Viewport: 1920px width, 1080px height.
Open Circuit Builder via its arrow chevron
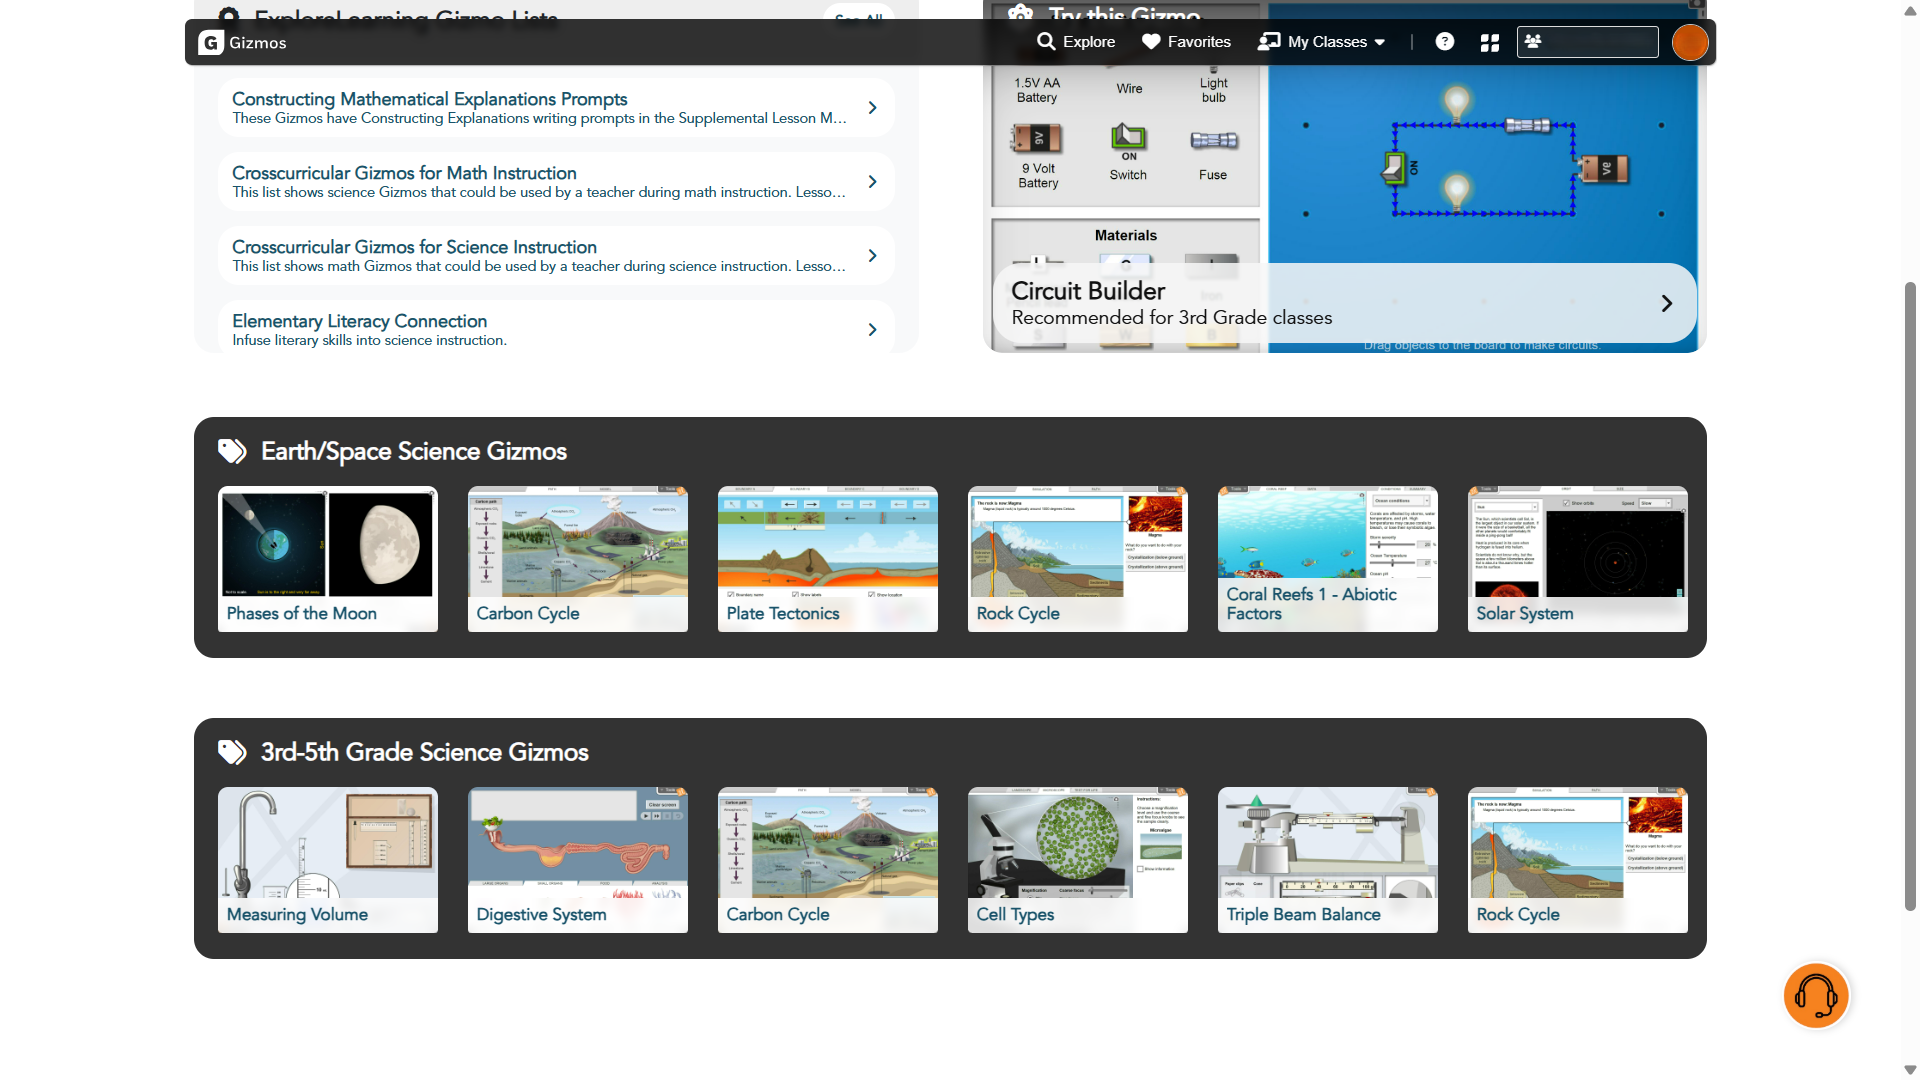pos(1666,304)
